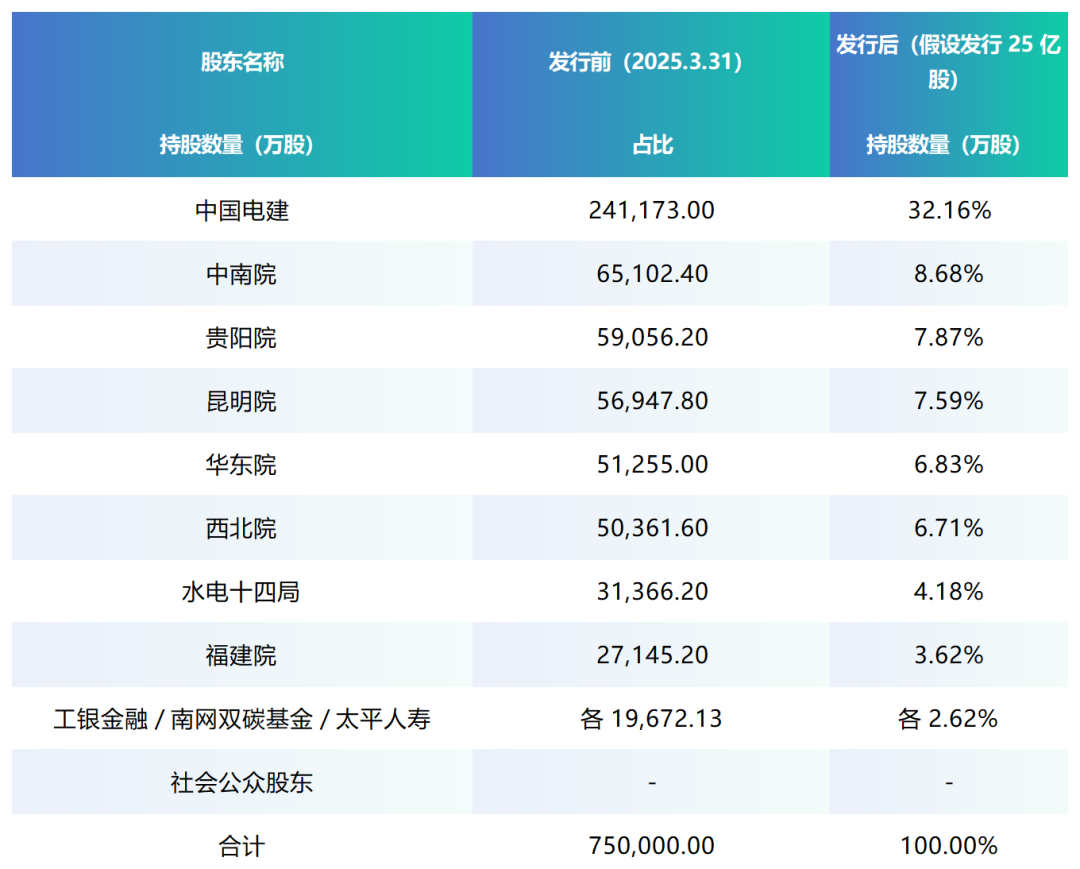Click the value 31,366.20
The height and width of the screenshot is (869, 1080).
(652, 591)
